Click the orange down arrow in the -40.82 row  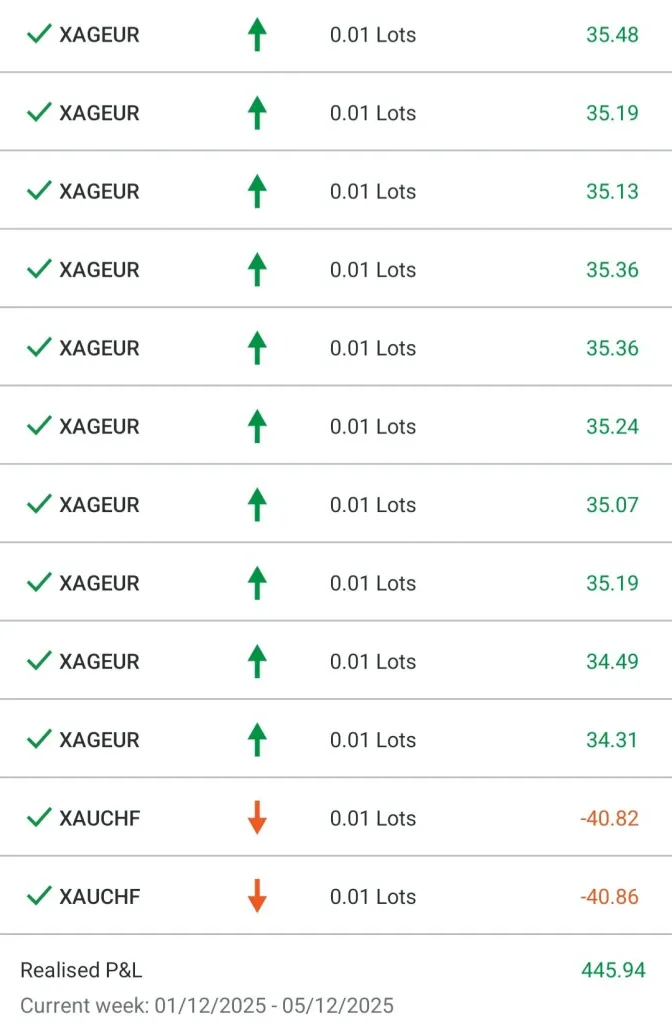[257, 818]
